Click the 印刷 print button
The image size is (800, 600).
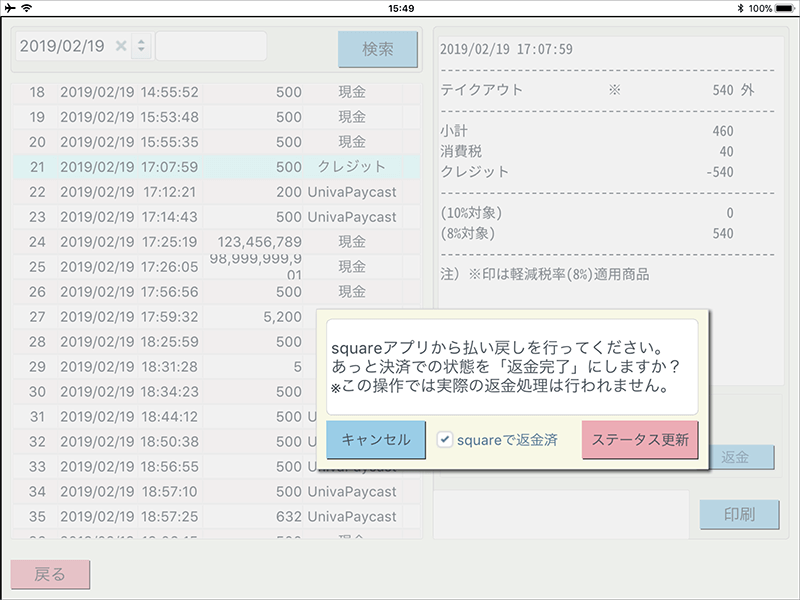coord(738,514)
